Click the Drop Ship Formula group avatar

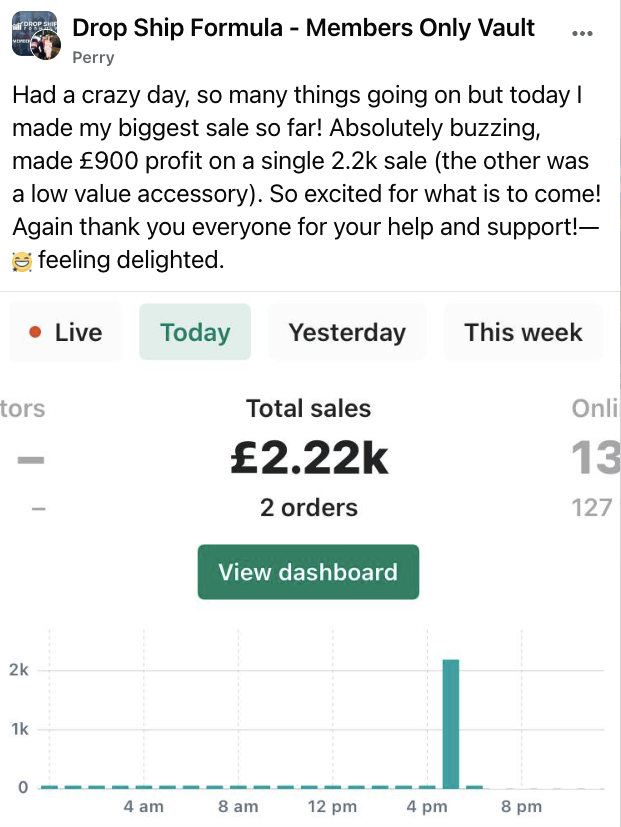(x=34, y=34)
